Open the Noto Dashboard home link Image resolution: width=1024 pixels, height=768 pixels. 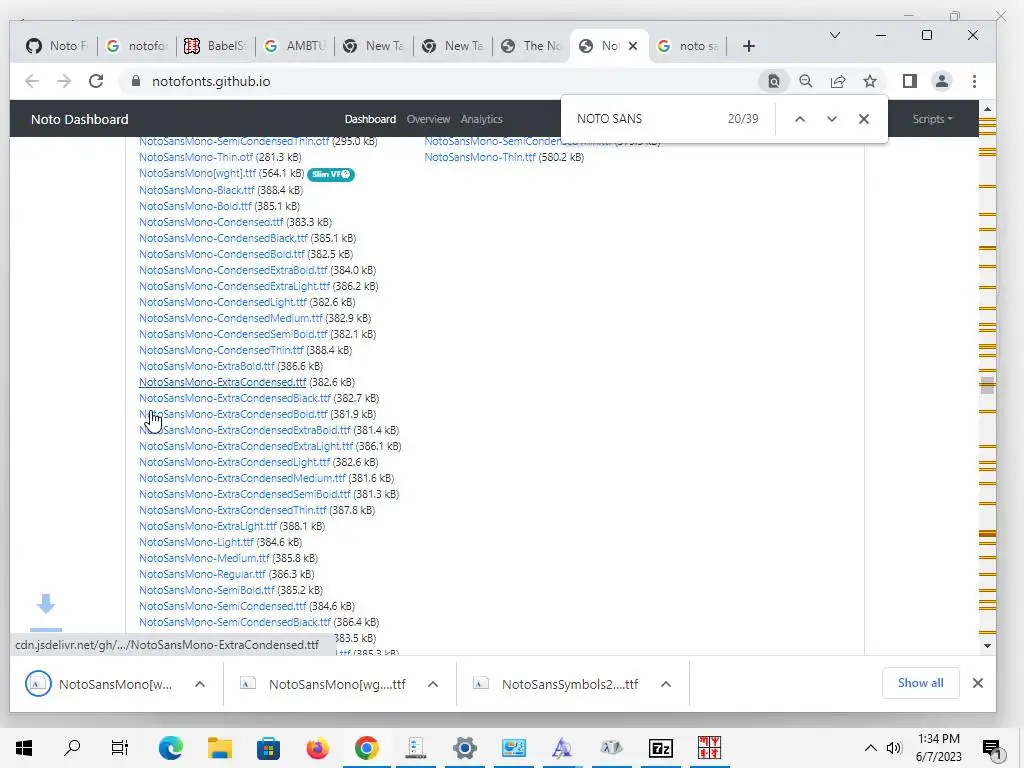pos(80,120)
